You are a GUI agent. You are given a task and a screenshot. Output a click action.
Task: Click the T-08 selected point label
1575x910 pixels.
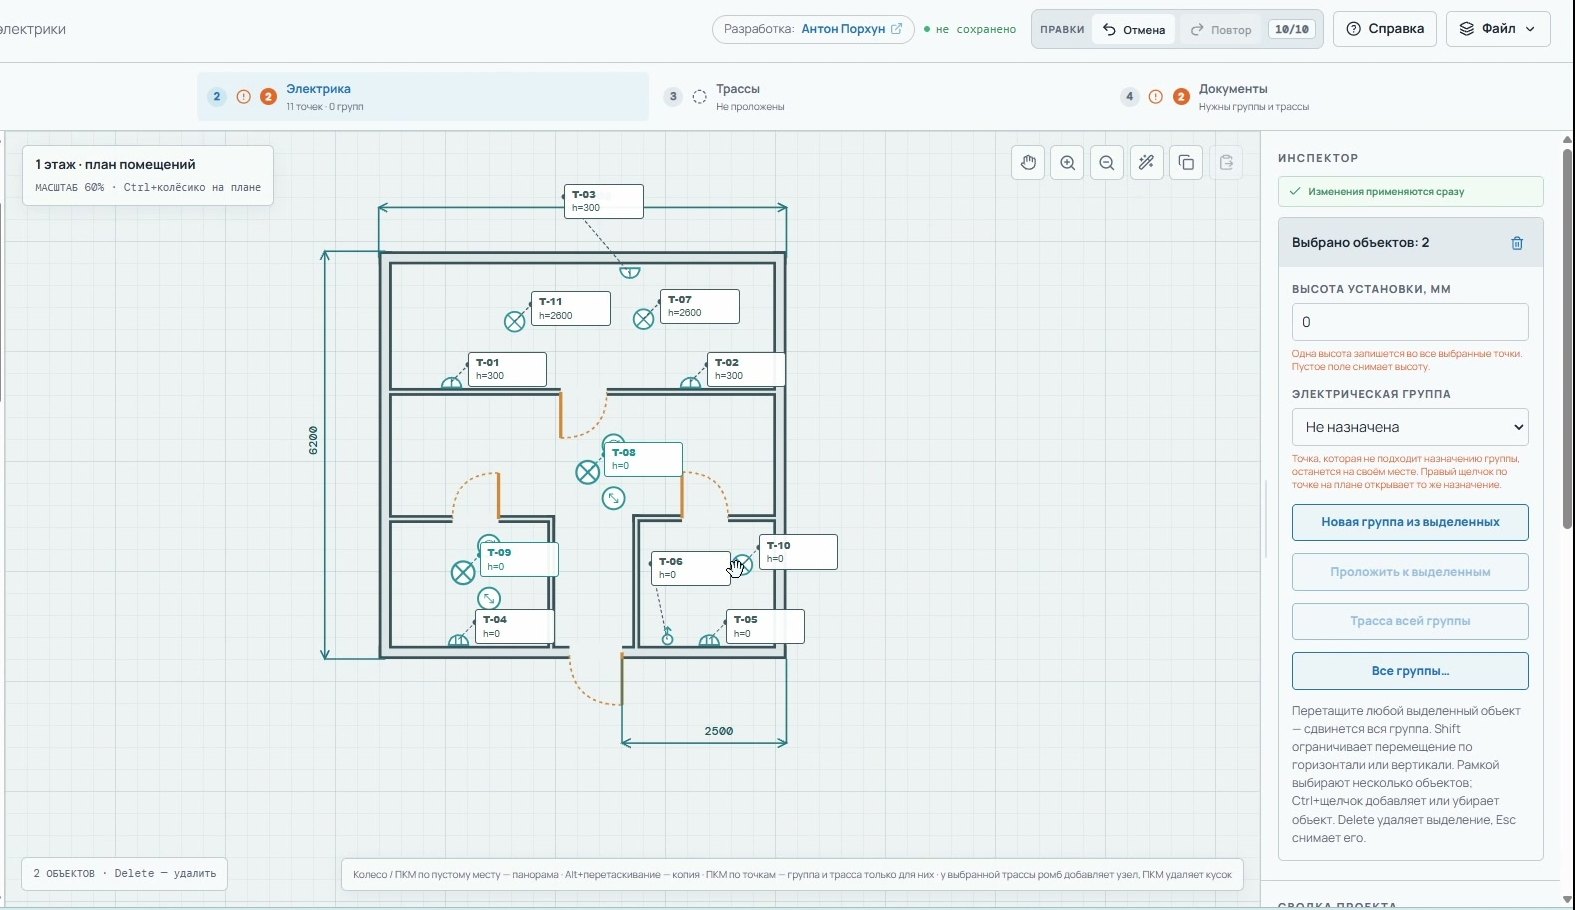(644, 459)
